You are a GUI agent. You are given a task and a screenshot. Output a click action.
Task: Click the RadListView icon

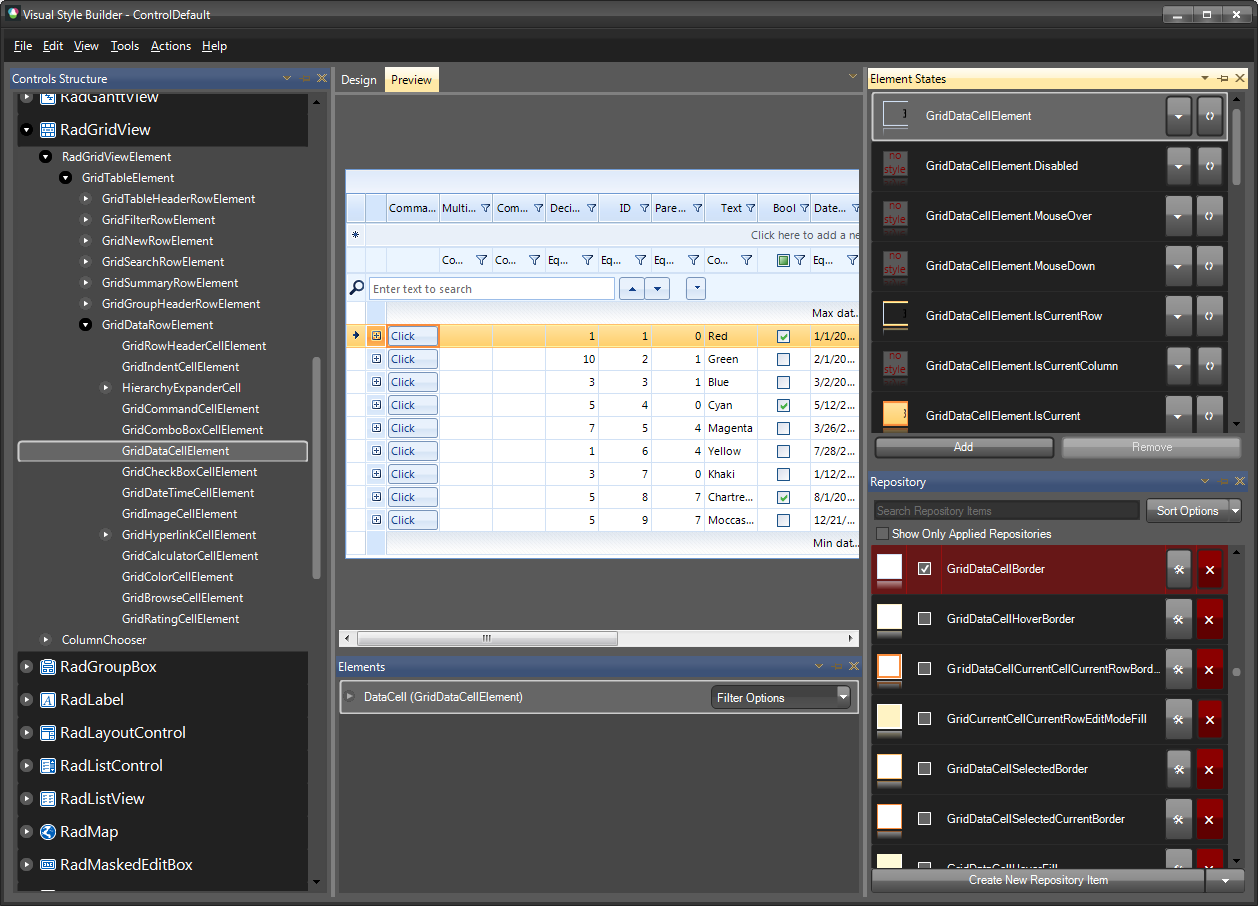47,799
